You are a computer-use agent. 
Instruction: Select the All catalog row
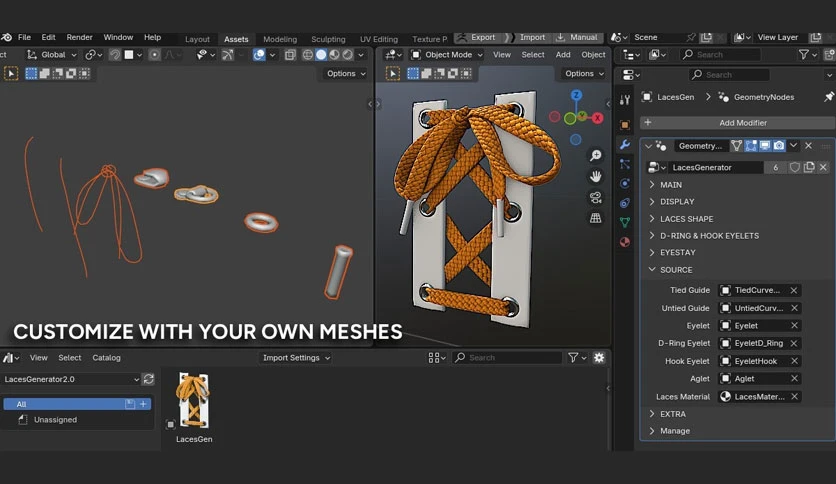point(77,404)
